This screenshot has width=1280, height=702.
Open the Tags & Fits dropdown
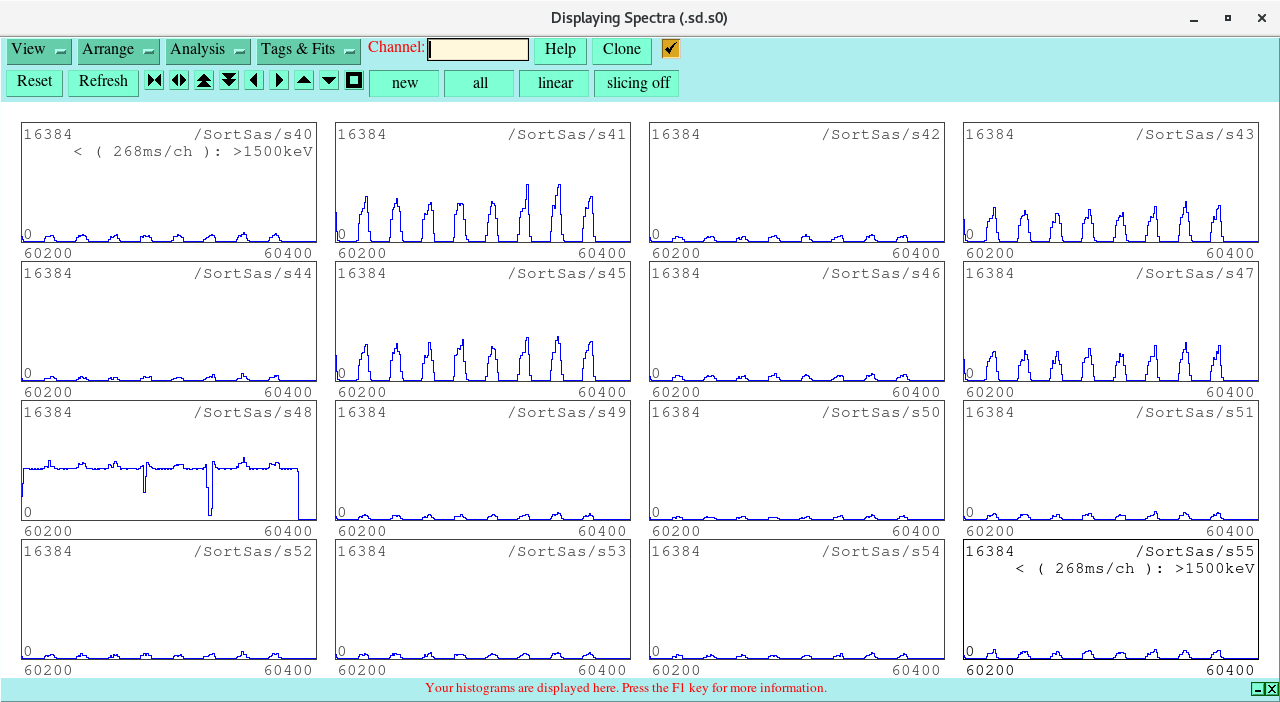pyautogui.click(x=308, y=50)
